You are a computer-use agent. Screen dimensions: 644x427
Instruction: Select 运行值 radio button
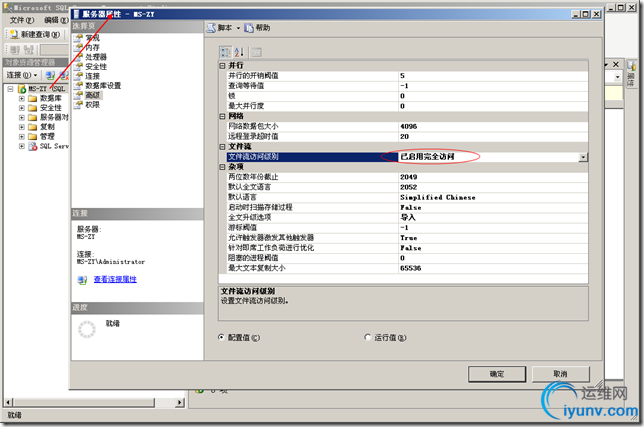click(x=368, y=337)
